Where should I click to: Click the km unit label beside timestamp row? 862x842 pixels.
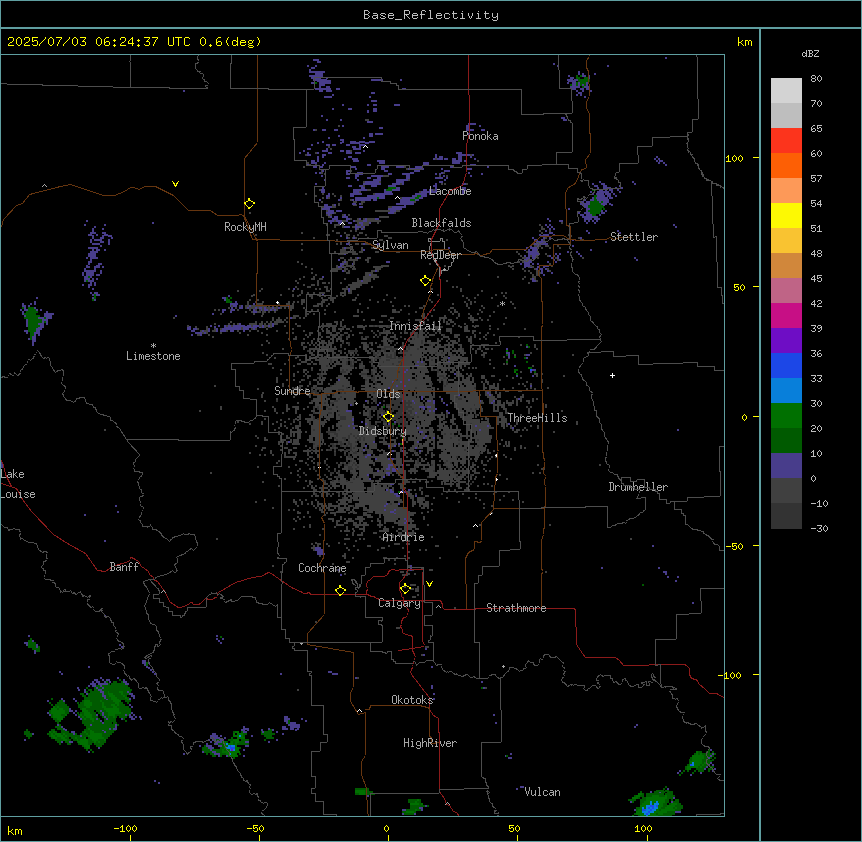745,42
